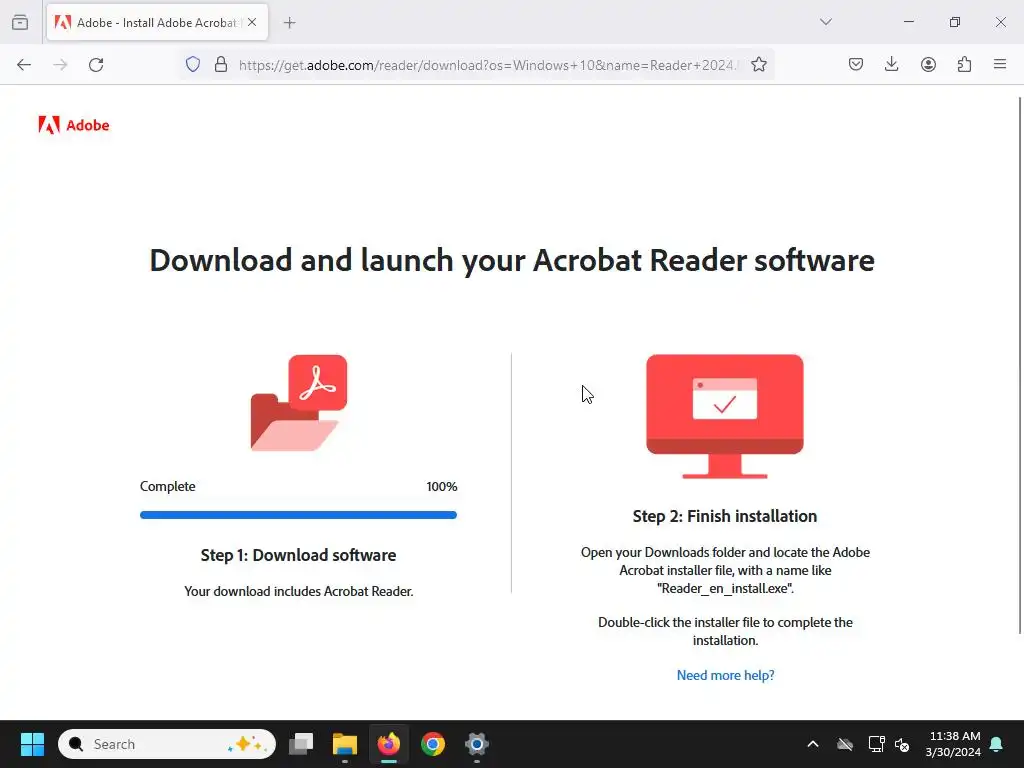Open Task View on taskbar
1024x768 pixels.
(301, 744)
